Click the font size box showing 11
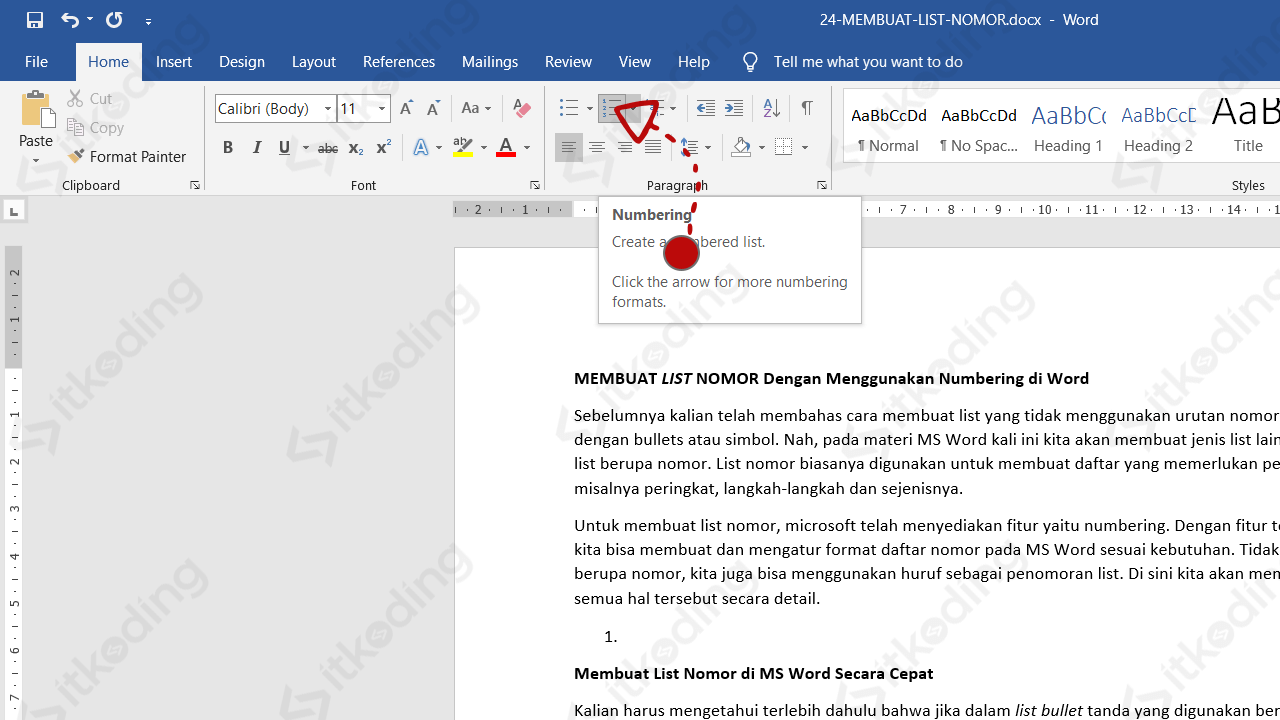Screen dimensions: 1280x720 click(x=356, y=108)
